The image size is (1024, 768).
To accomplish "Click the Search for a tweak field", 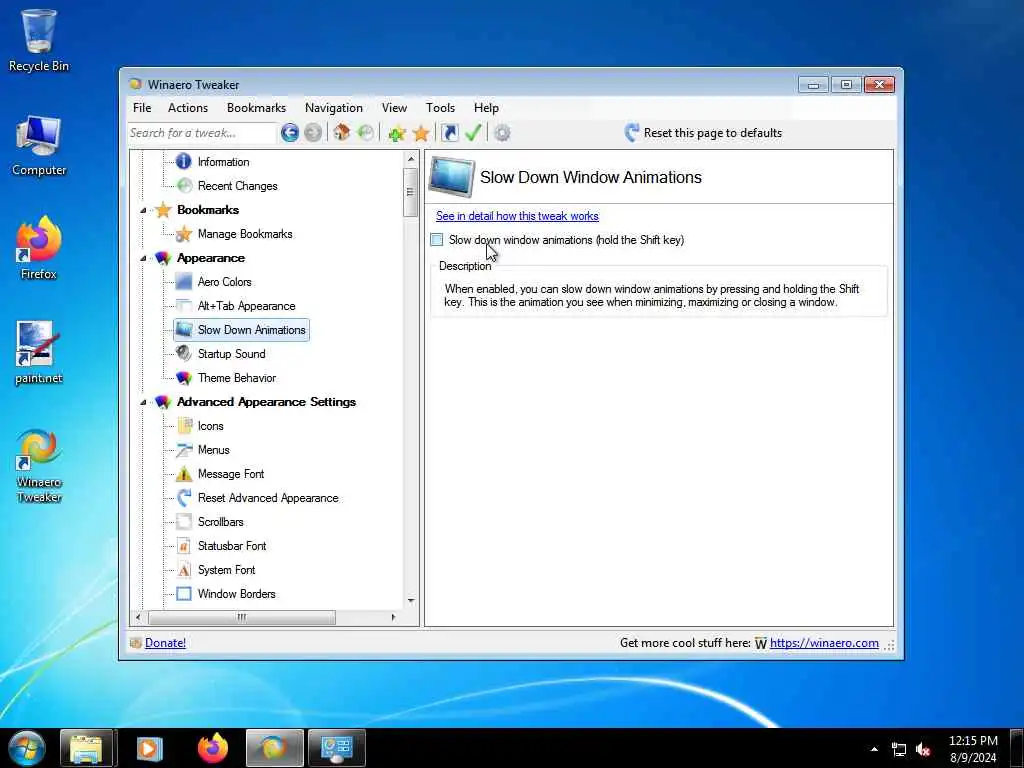I will pyautogui.click(x=202, y=133).
